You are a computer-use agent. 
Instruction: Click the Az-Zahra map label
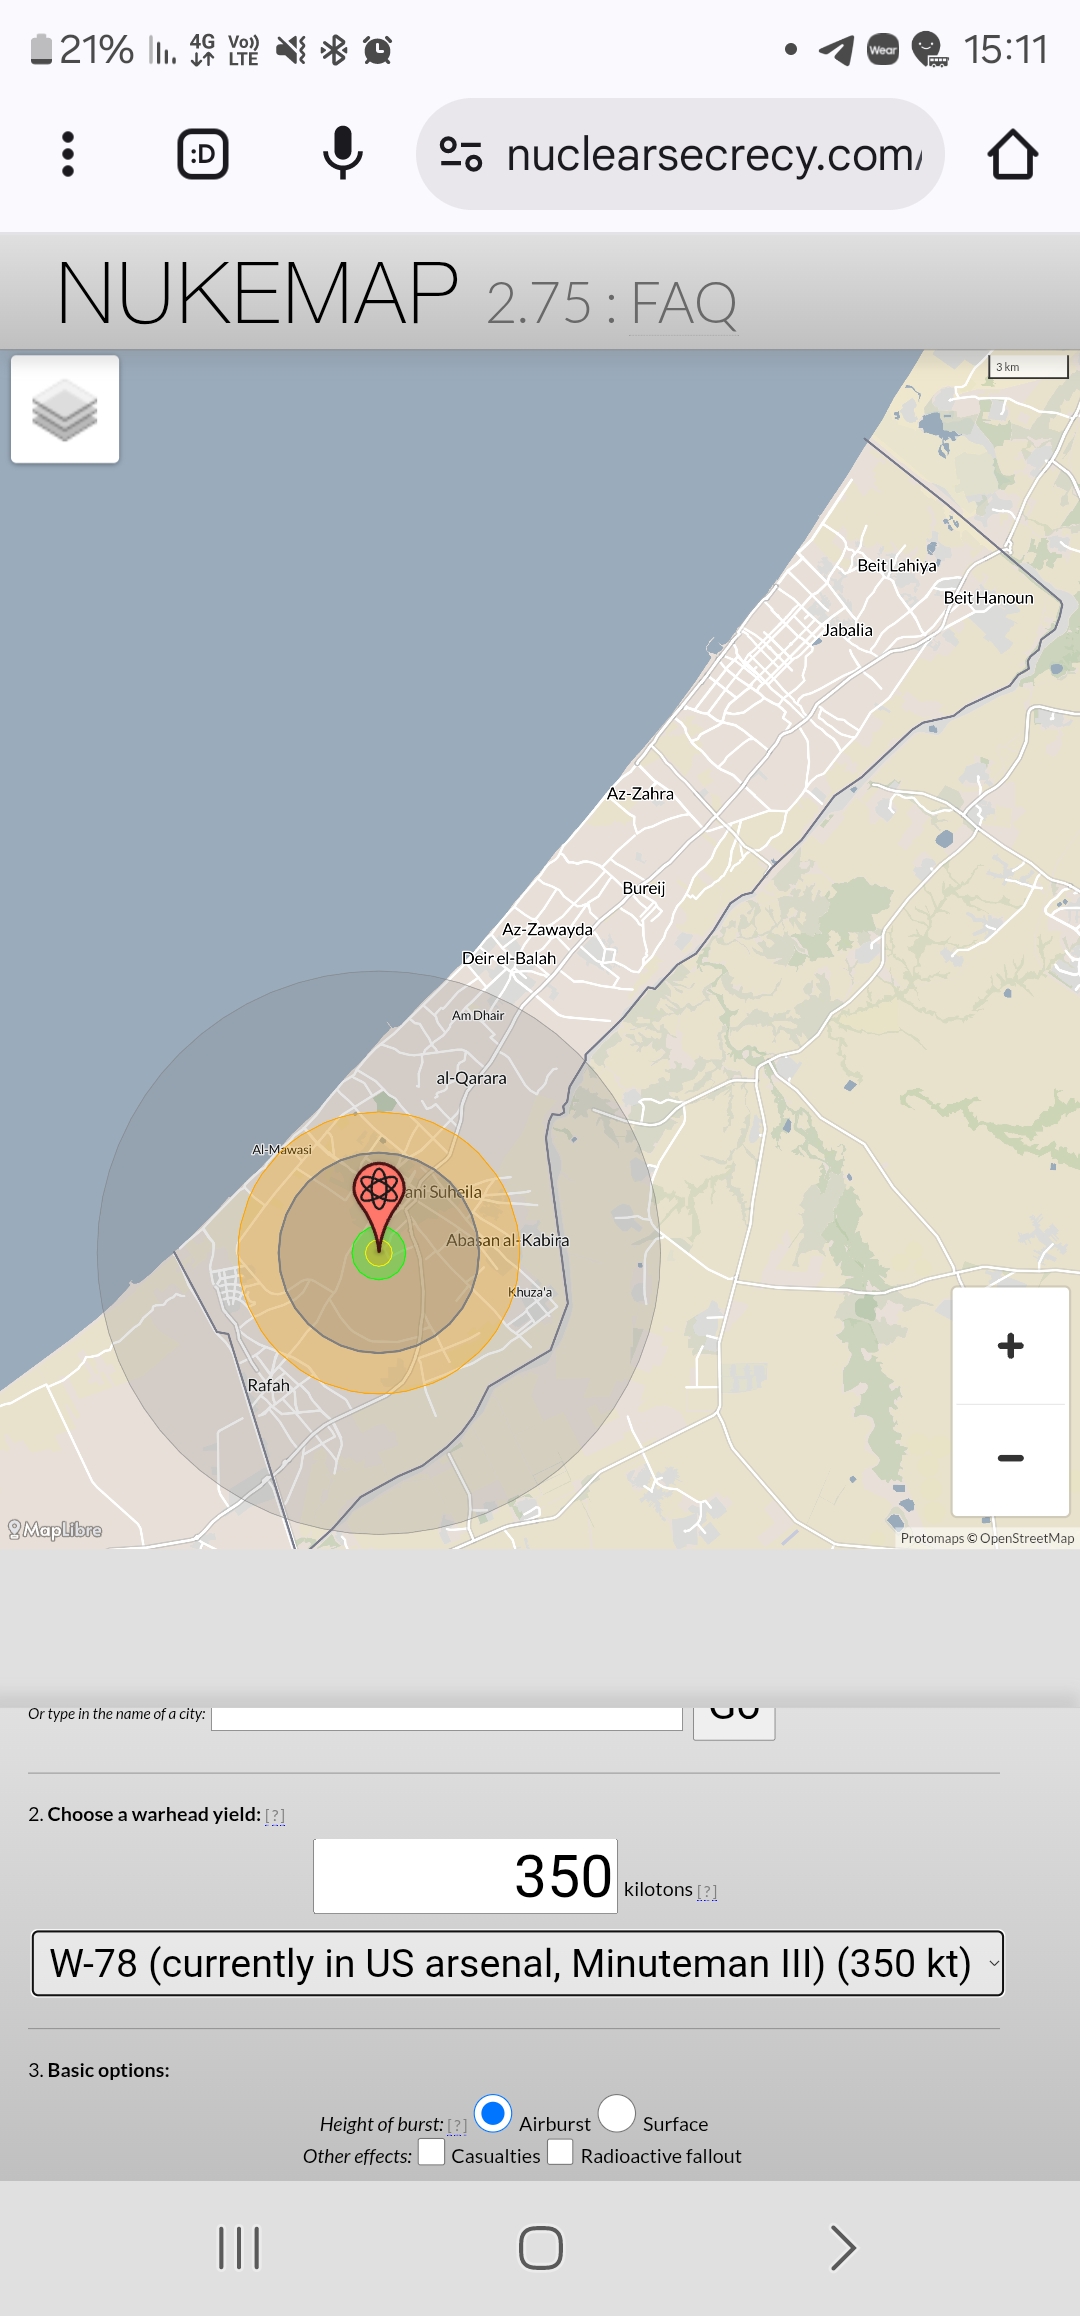(640, 794)
